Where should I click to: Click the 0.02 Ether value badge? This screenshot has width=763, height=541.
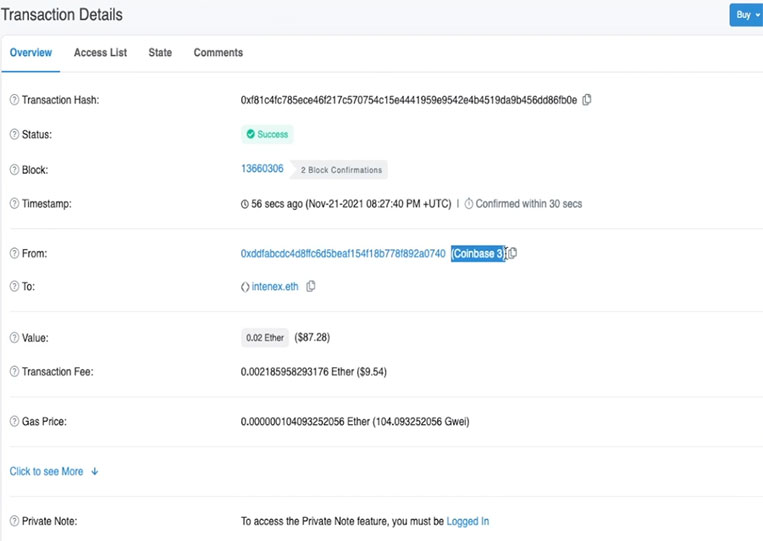point(265,338)
